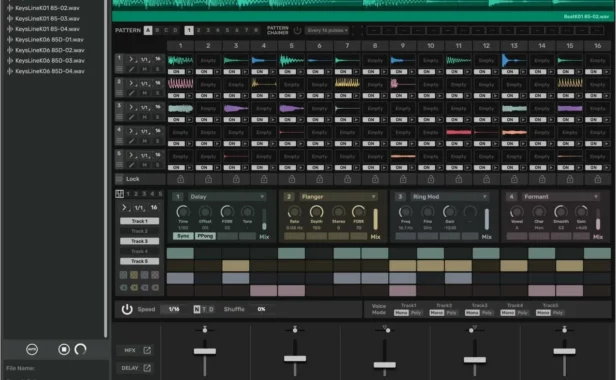
Task: Open the Formant effect type dropdown
Action: 561,196
